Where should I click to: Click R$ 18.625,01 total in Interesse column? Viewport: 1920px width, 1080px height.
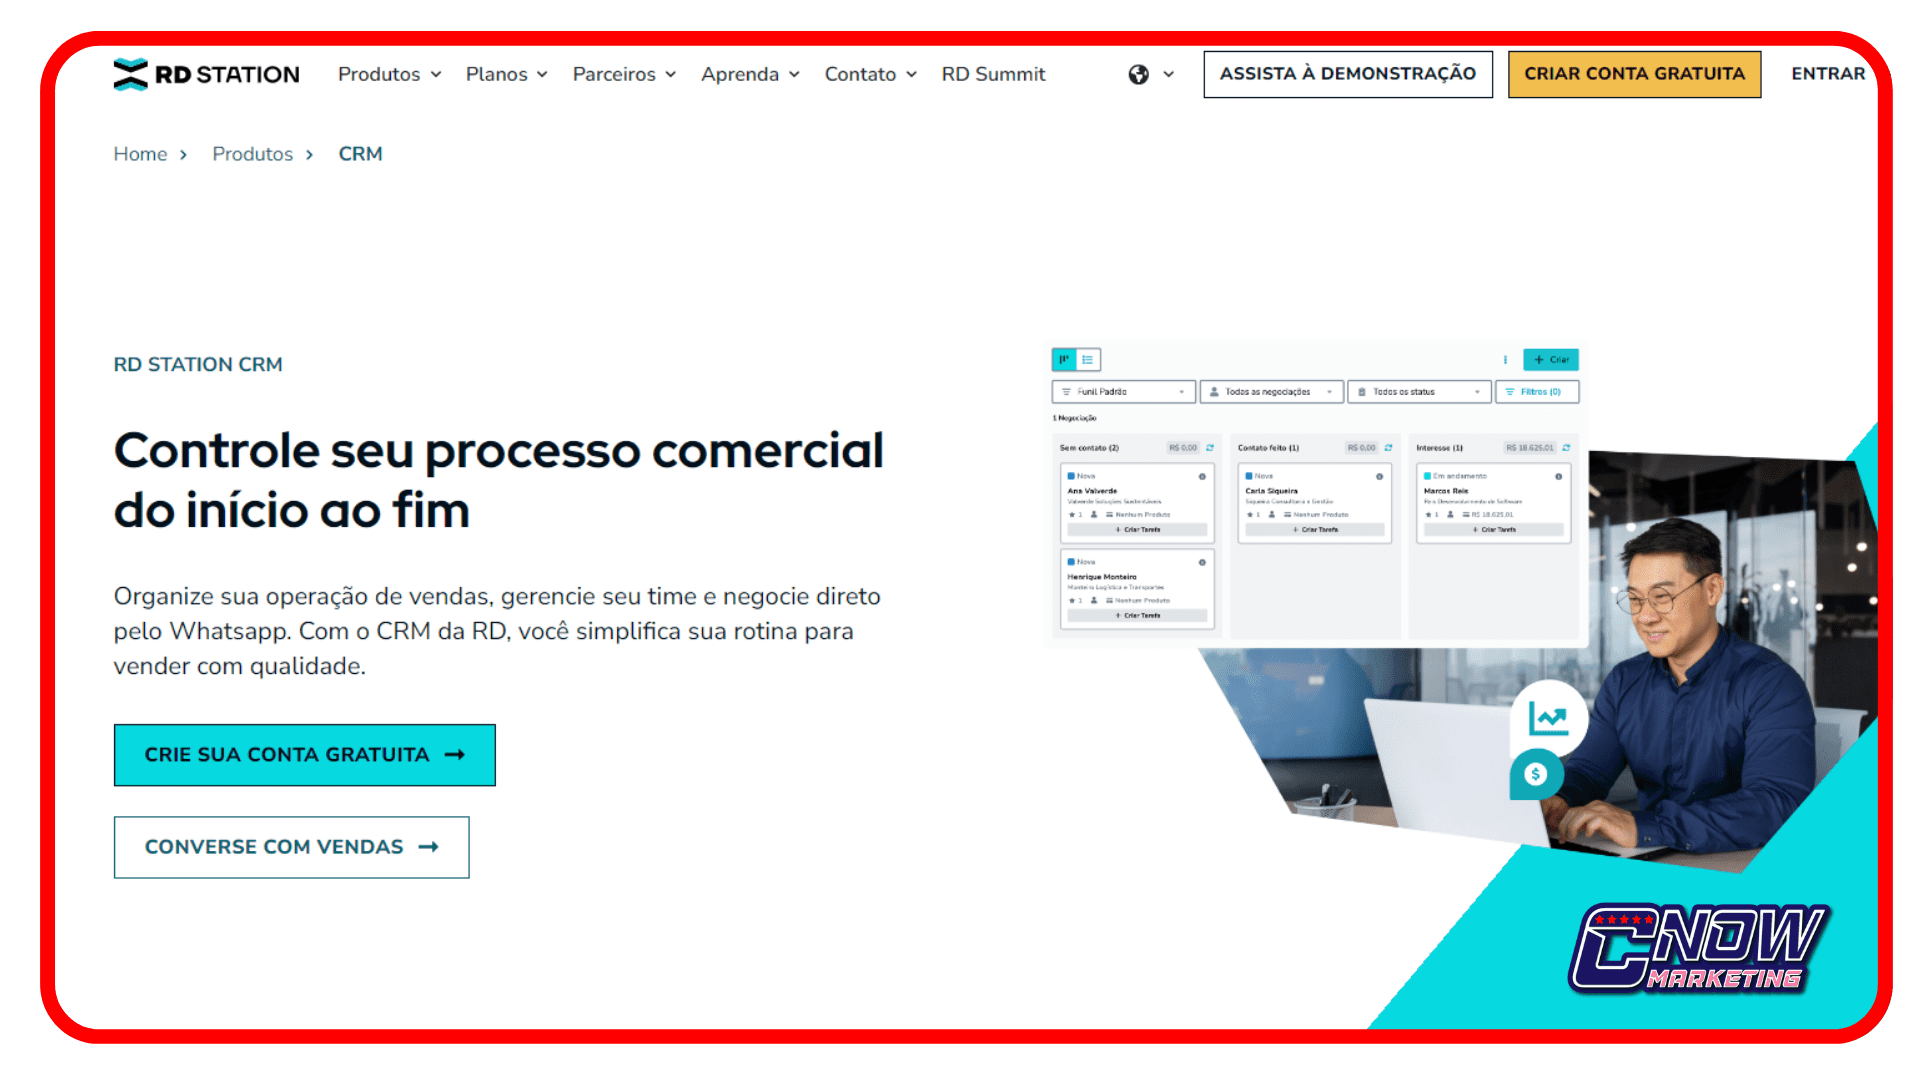point(1530,448)
